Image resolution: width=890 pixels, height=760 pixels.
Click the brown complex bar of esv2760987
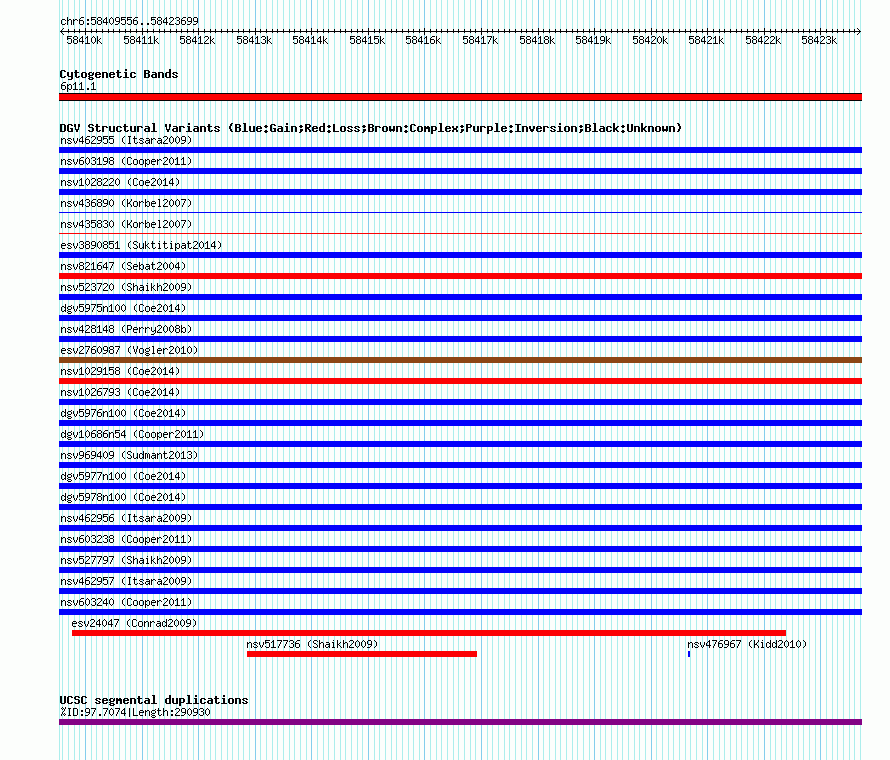[460, 360]
